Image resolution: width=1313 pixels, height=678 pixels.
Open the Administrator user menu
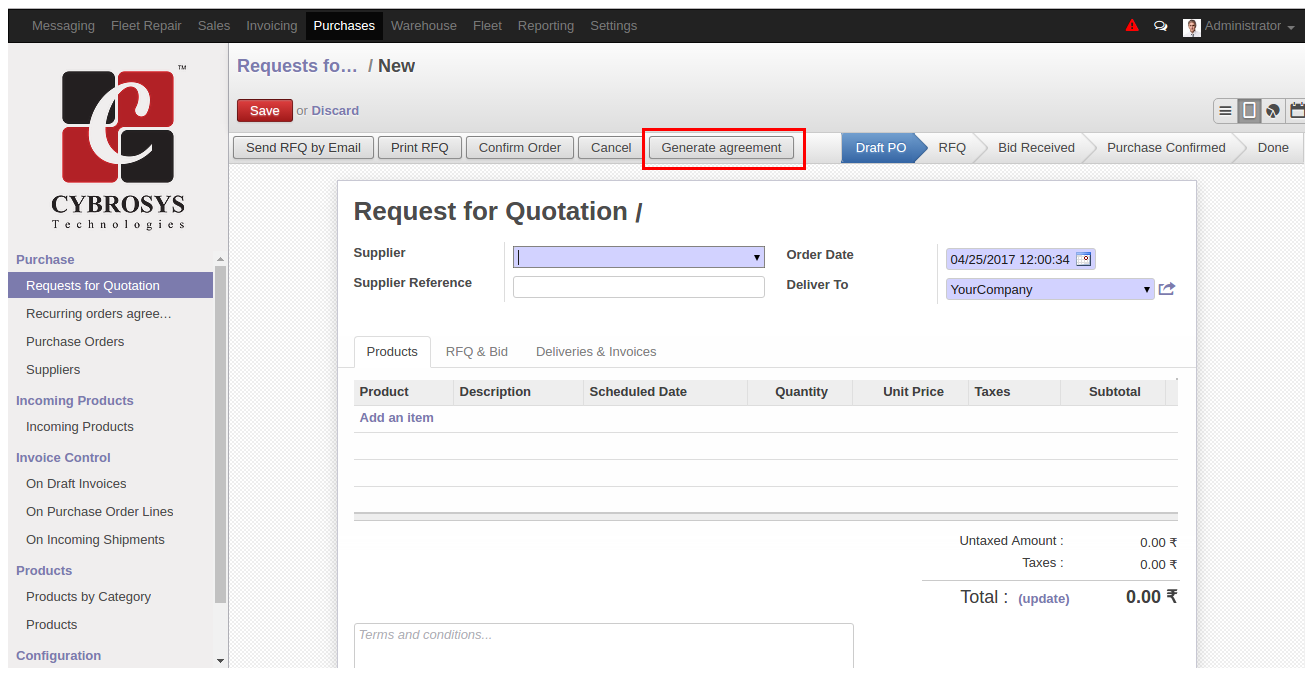1232,26
